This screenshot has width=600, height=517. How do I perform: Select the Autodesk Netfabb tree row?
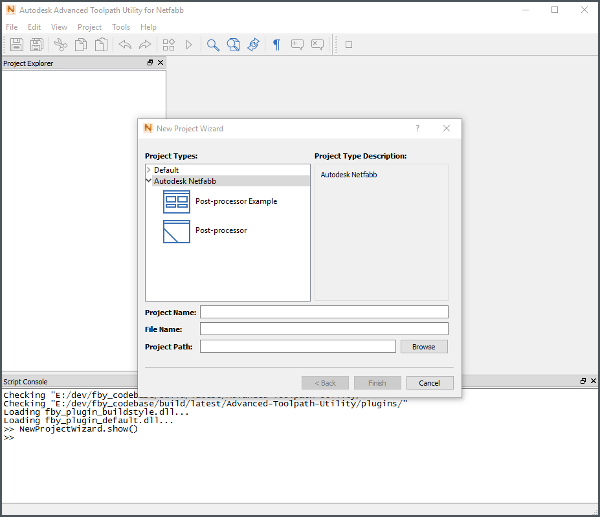(231, 181)
